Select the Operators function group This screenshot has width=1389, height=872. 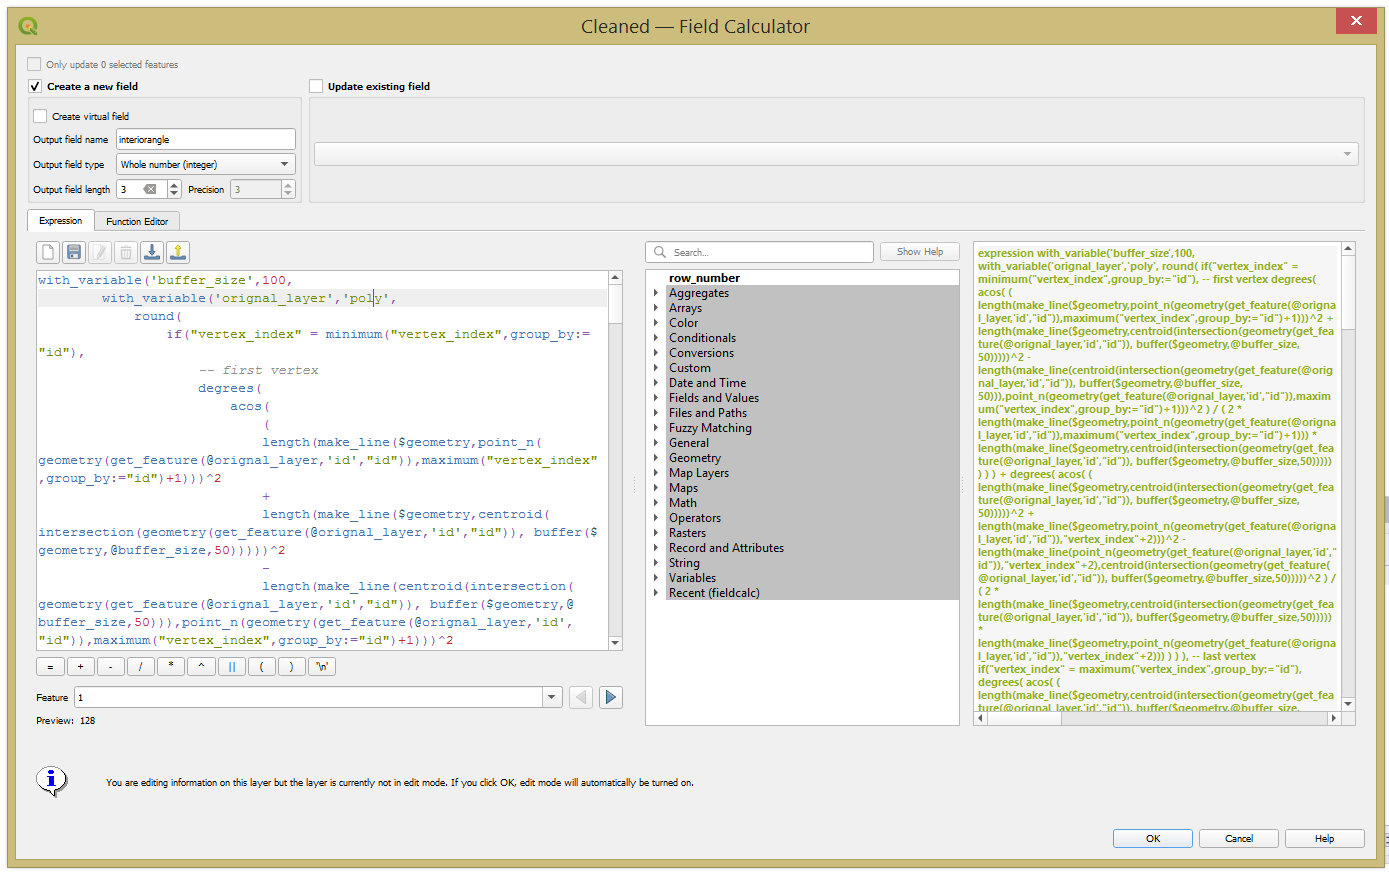(x=695, y=518)
